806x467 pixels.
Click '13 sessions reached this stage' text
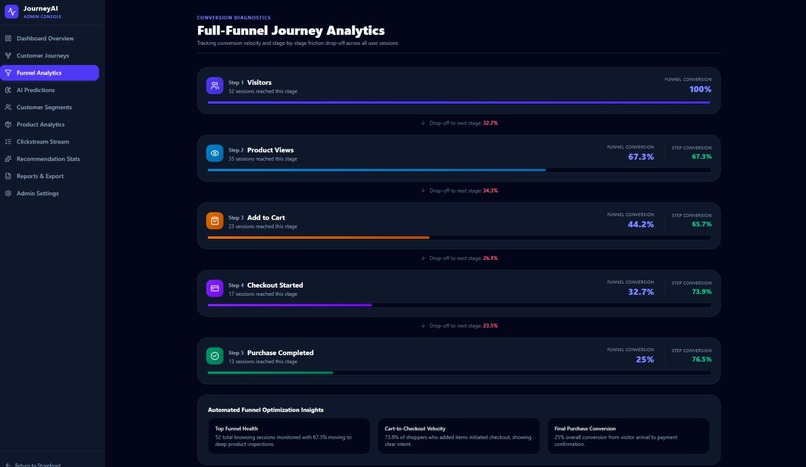(263, 362)
